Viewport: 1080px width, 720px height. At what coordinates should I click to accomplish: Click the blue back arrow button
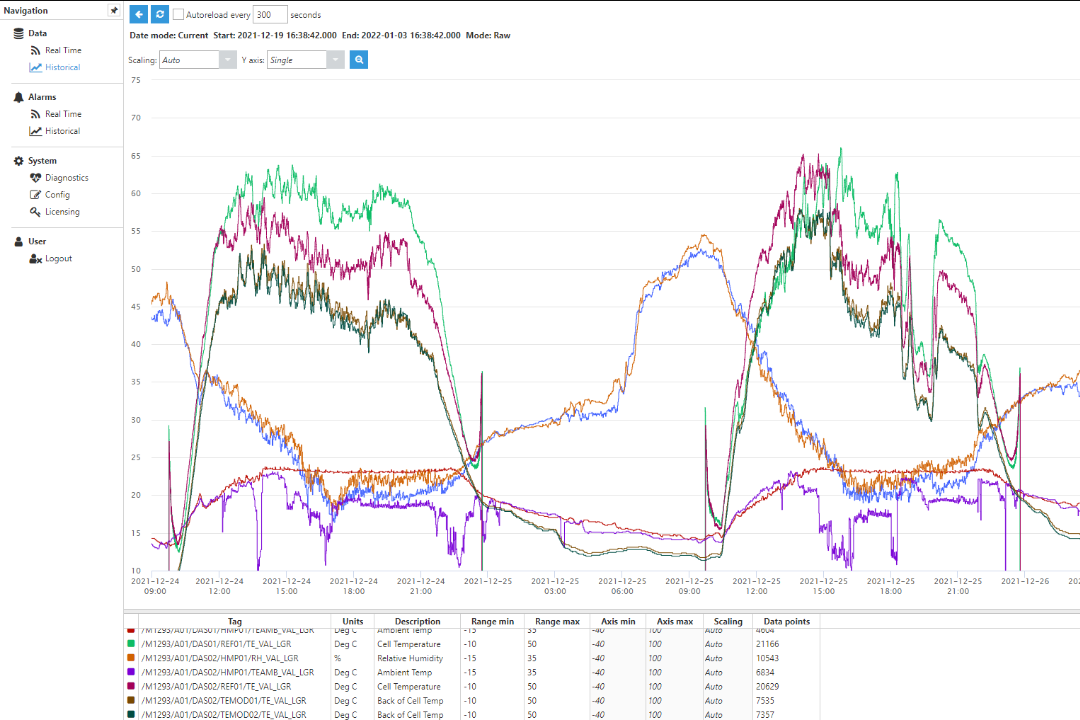(x=139, y=15)
